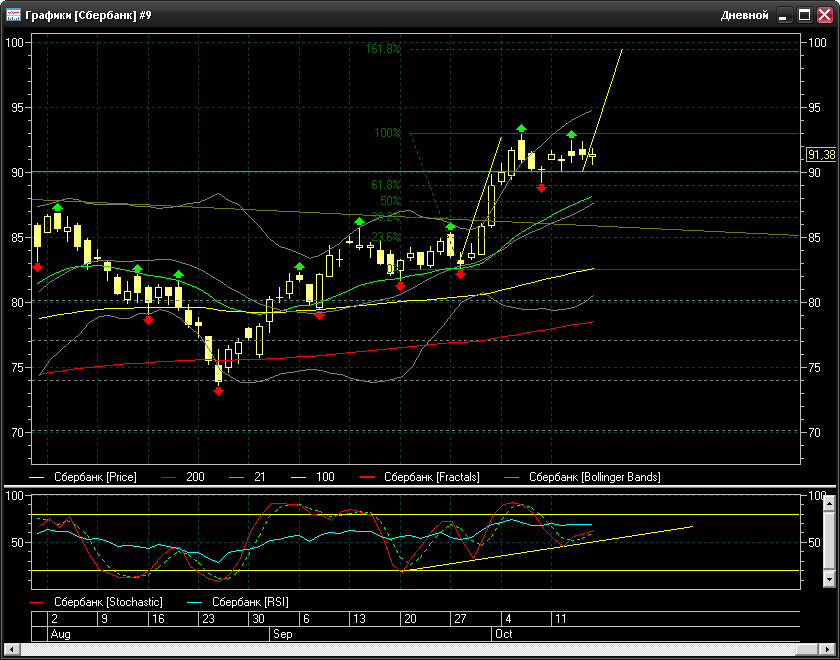Select the Сбербанк [Bollinger Bands] legend
The image size is (840, 660).
pos(595,477)
